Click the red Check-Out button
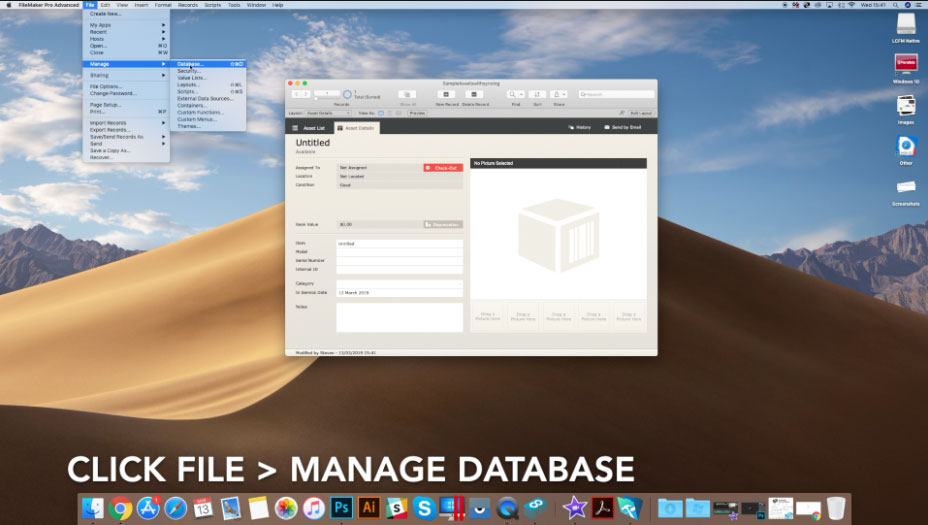This screenshot has height=525, width=928. click(x=443, y=168)
